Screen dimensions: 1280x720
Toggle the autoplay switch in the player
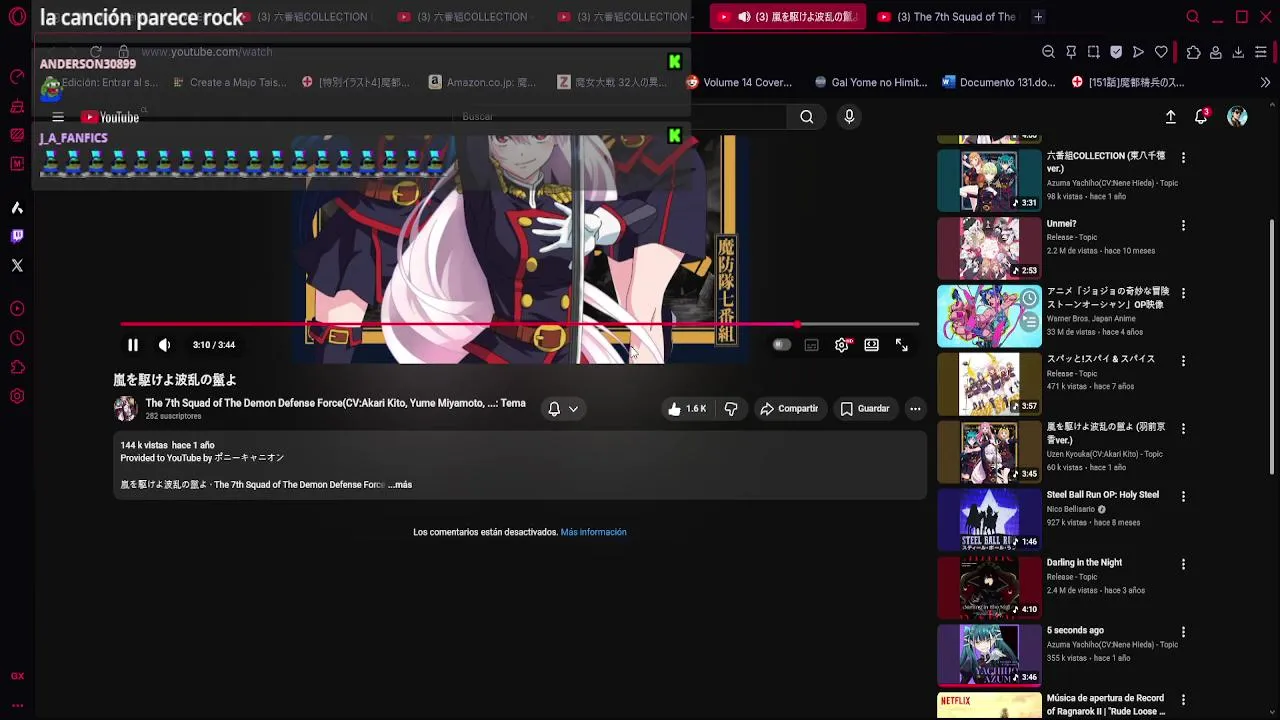coord(781,345)
